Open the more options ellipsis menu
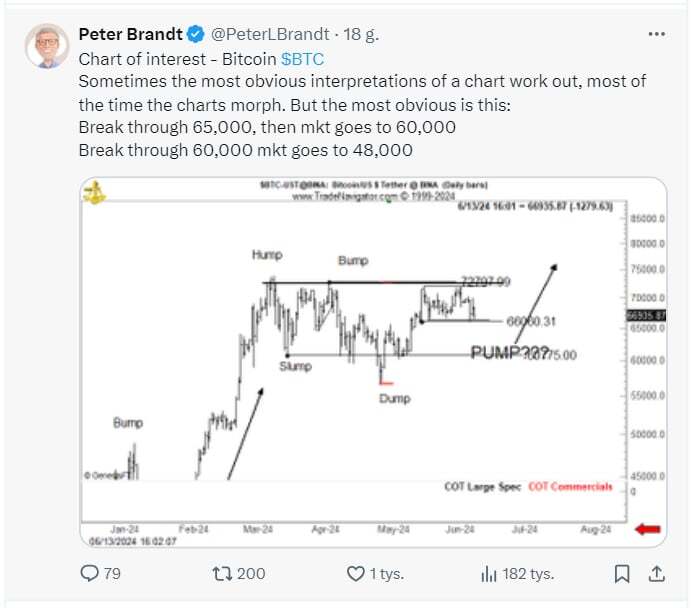This screenshot has height=608, width=692. 656,33
